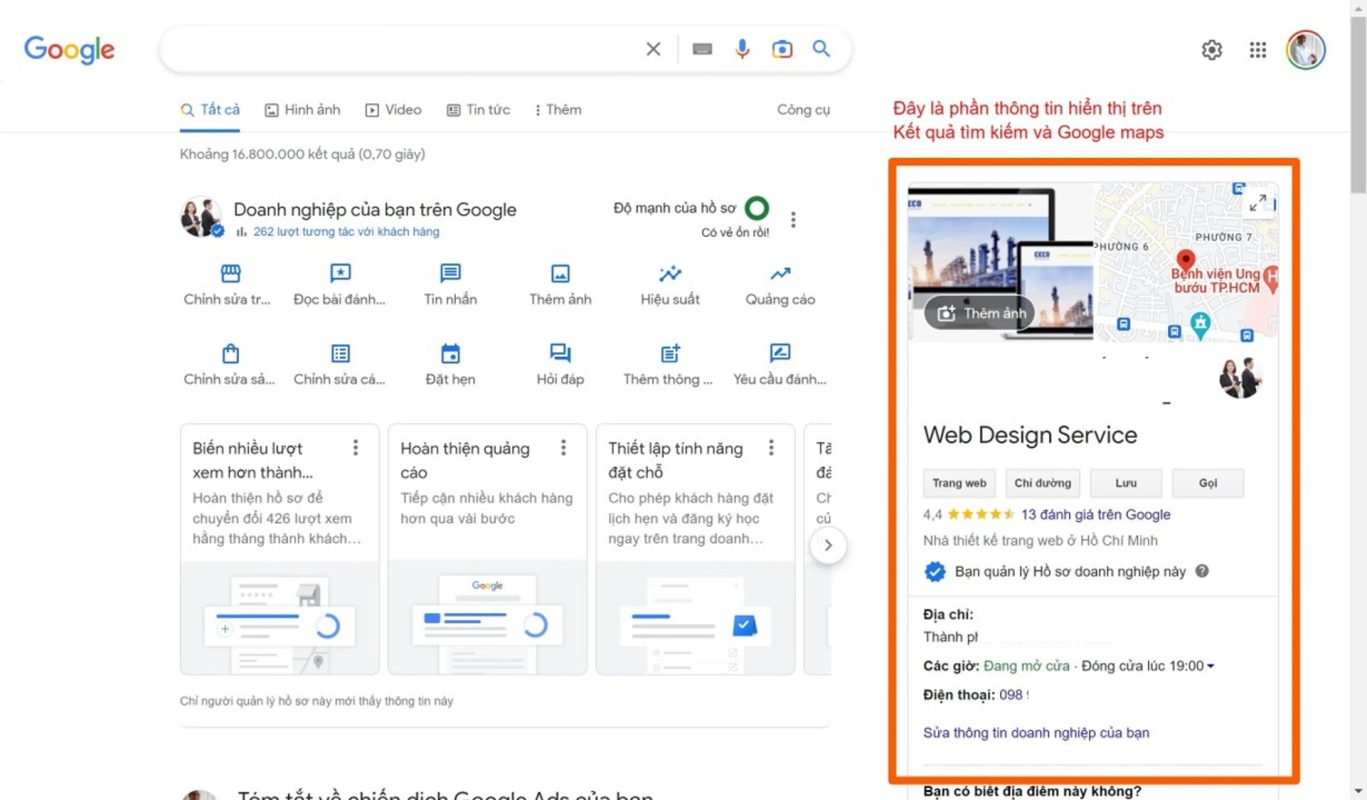Open Google Lens image search
The width and height of the screenshot is (1367, 800).
tap(782, 49)
